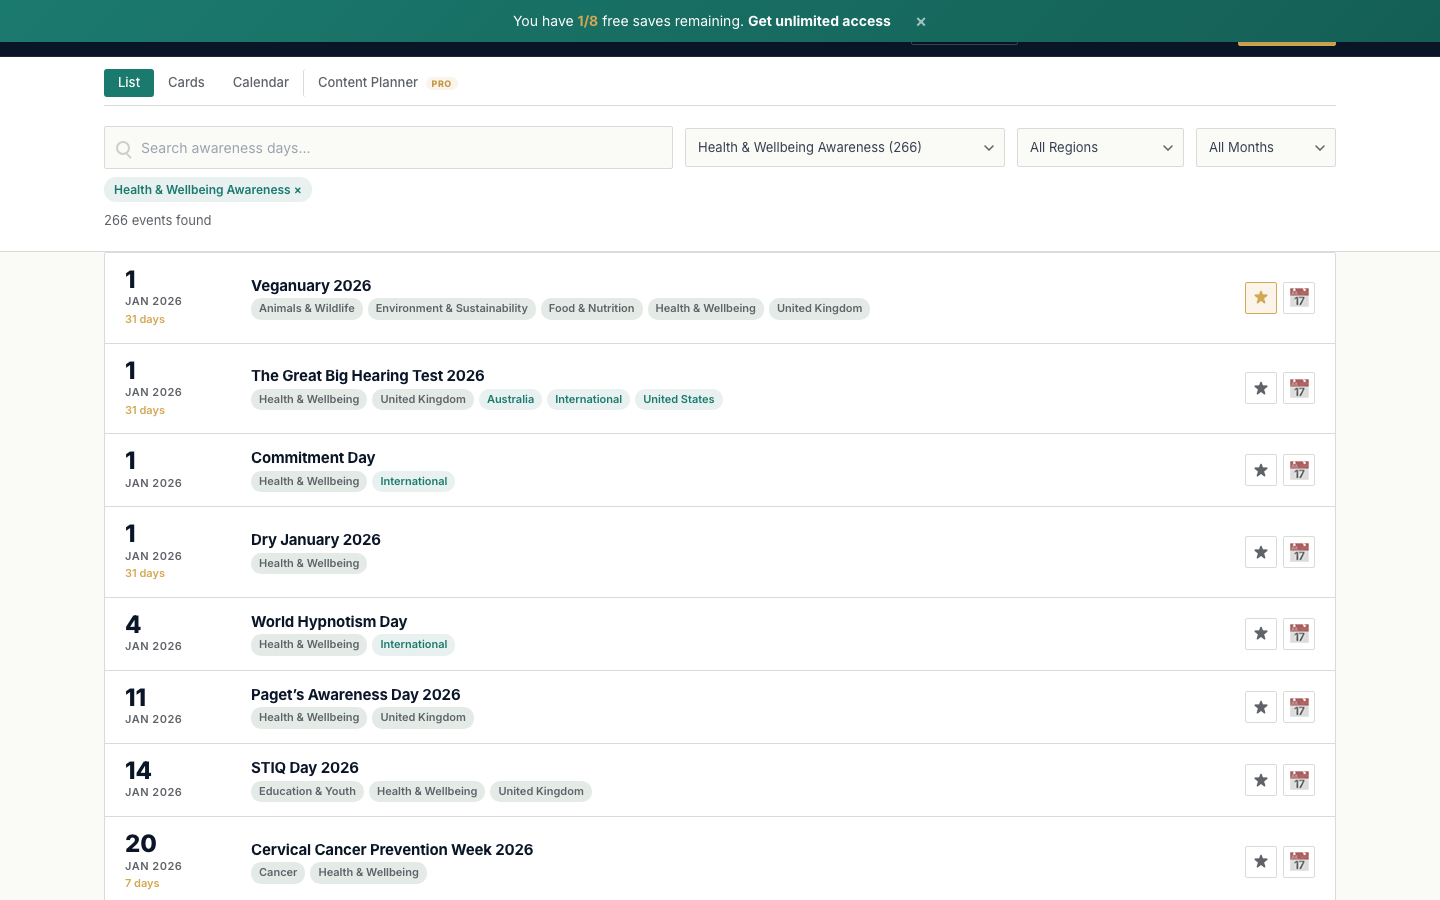
Task: Expand the All Months dropdown
Action: point(1265,147)
